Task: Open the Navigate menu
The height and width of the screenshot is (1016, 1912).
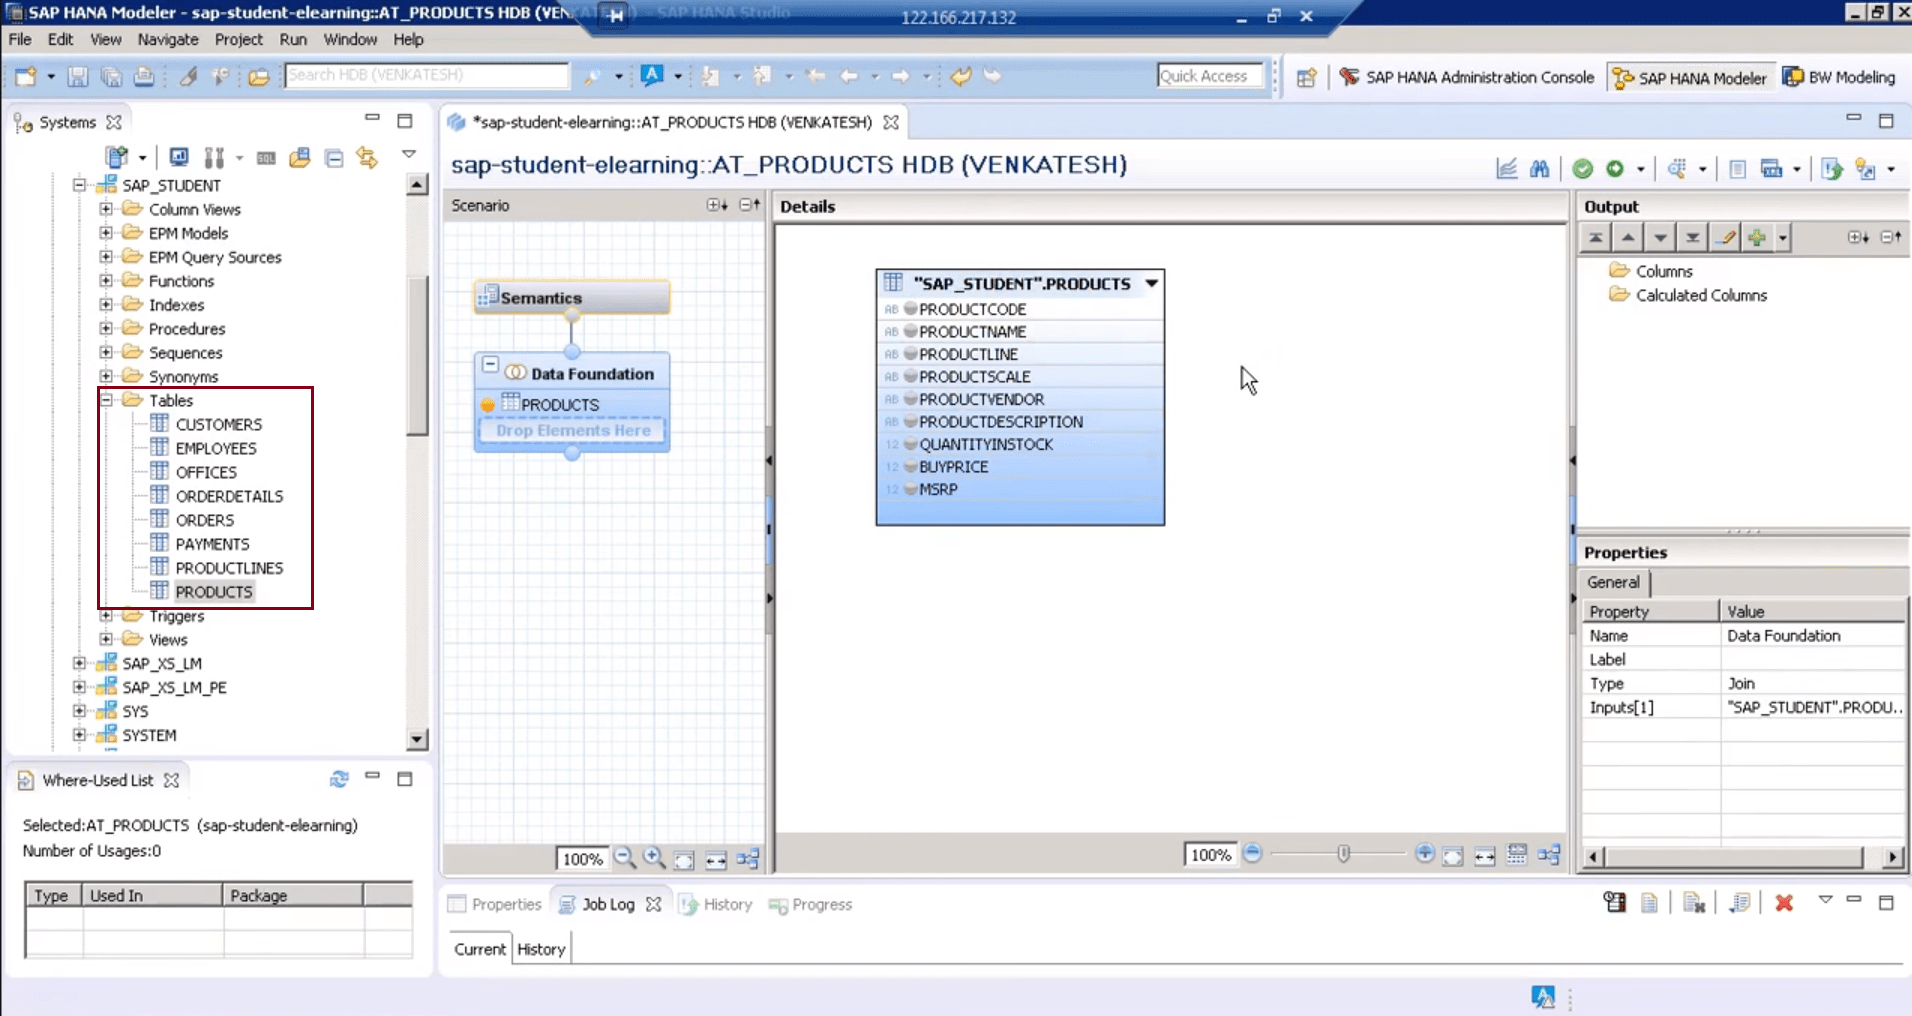Action: tap(167, 40)
